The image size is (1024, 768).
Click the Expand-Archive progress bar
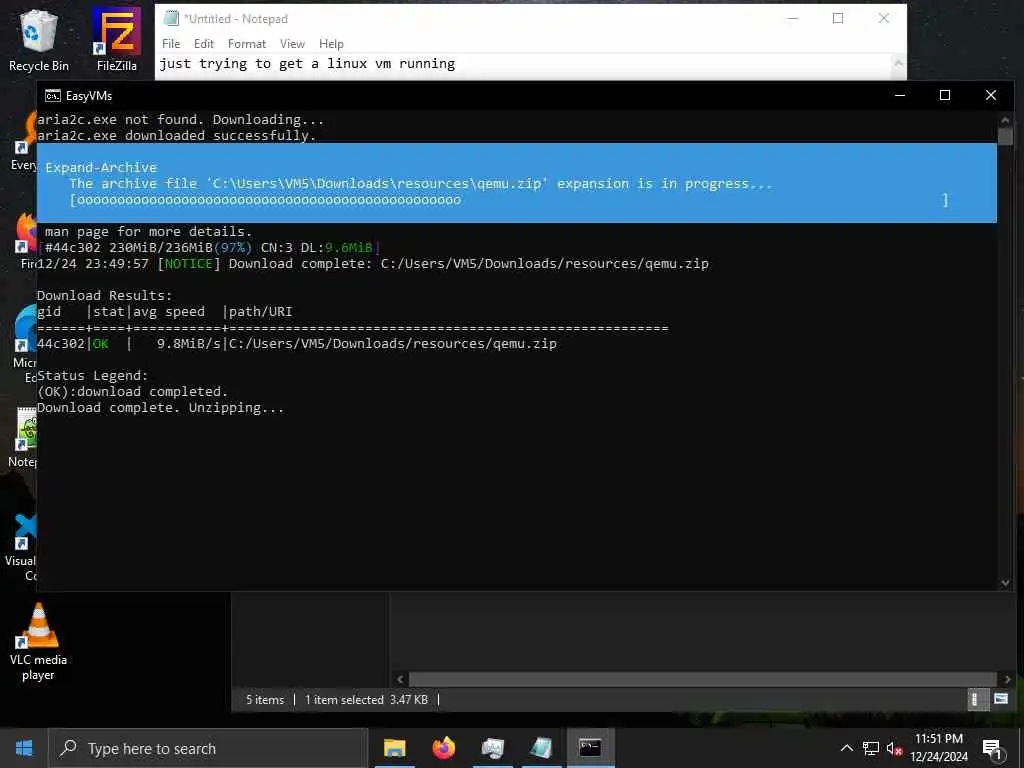(x=509, y=200)
